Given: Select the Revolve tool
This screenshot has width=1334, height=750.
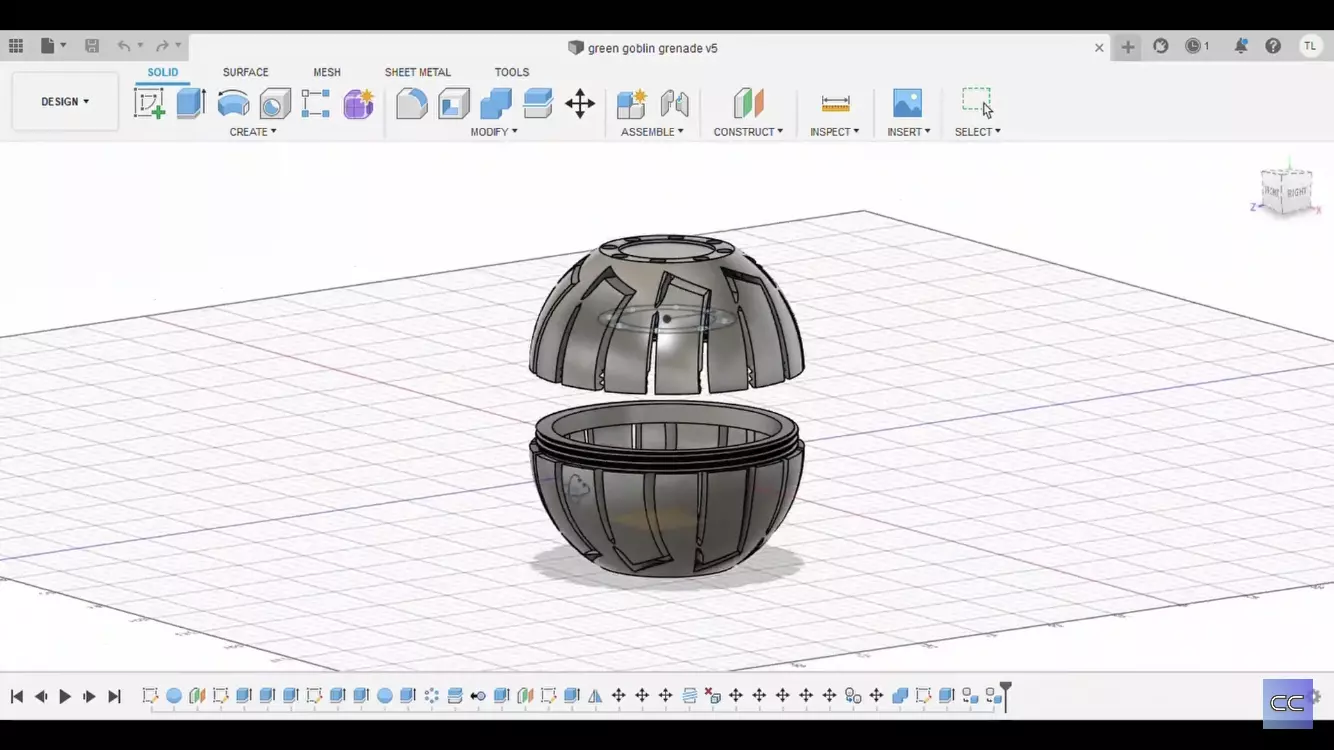Looking at the screenshot, I should pos(233,103).
